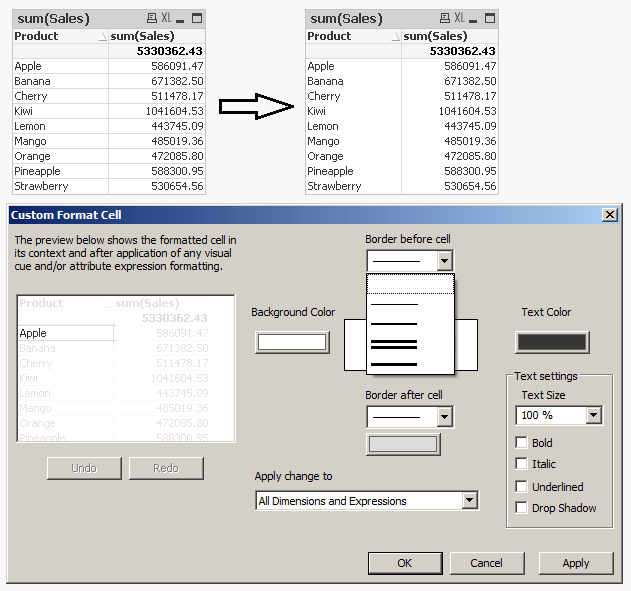Close the Custom Format Cell dialog
The image size is (631, 591).
(x=610, y=215)
